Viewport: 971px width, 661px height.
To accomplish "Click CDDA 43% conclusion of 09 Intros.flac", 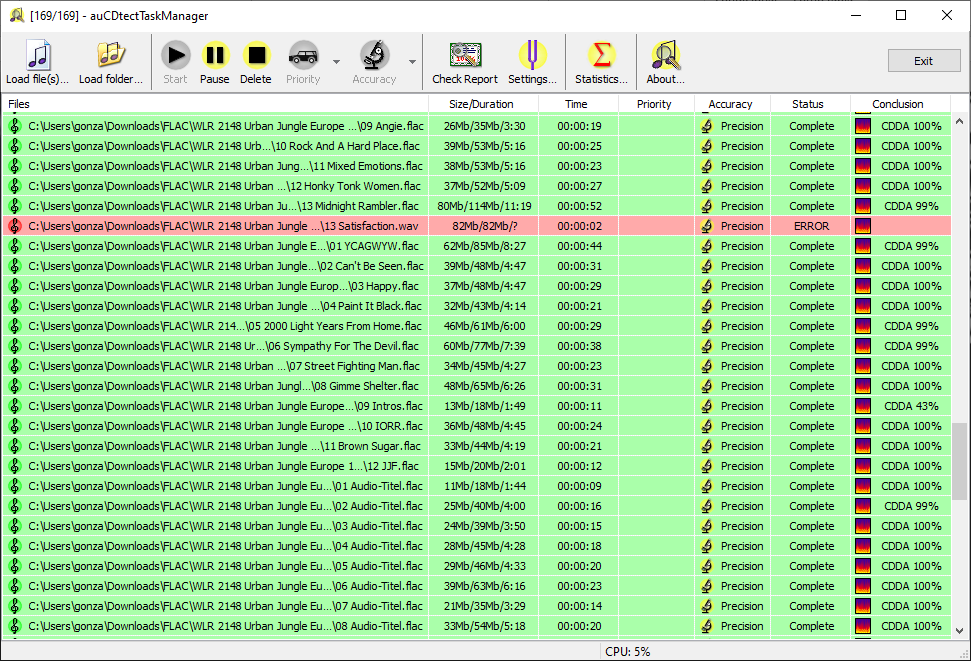I will click(911, 406).
